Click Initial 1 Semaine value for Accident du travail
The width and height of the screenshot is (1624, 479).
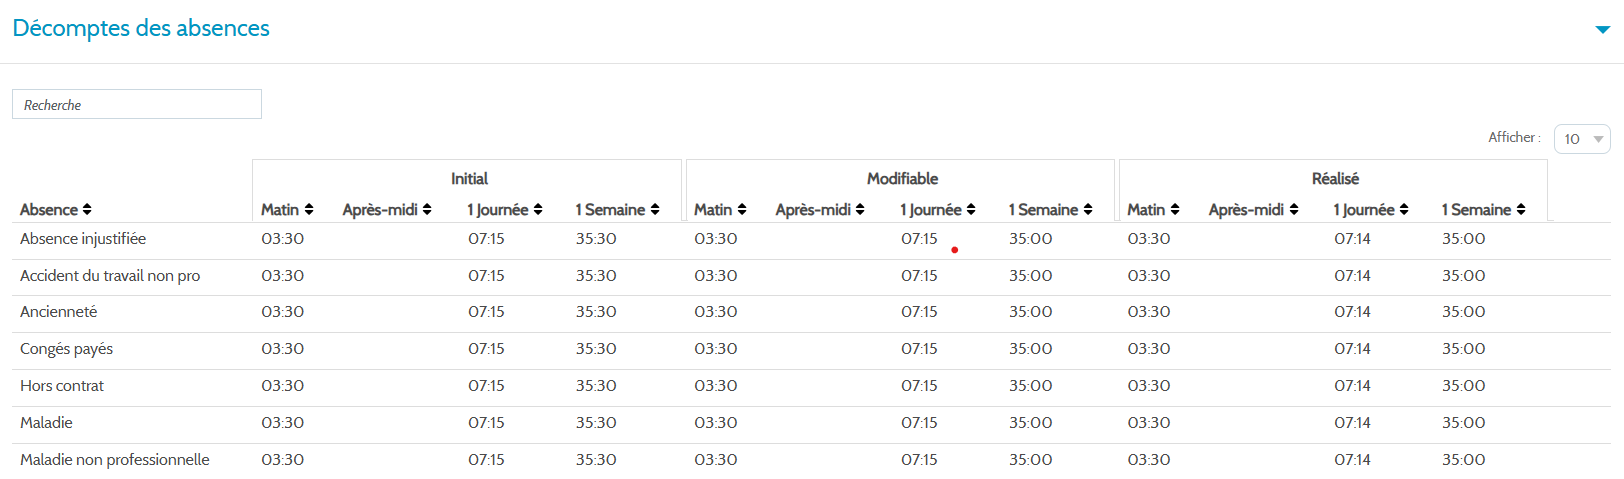tap(596, 276)
